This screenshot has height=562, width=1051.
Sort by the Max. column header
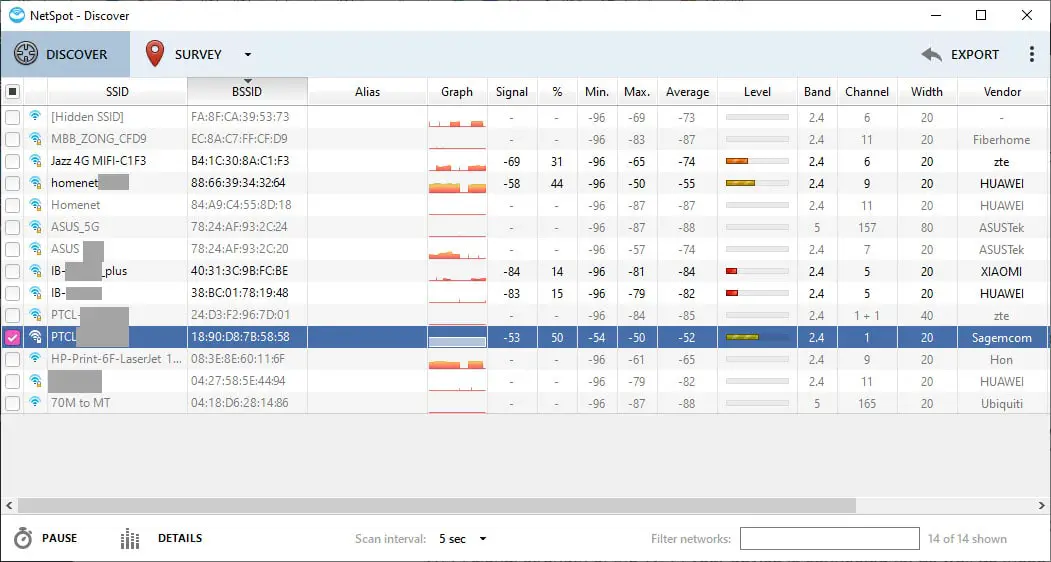coord(637,92)
